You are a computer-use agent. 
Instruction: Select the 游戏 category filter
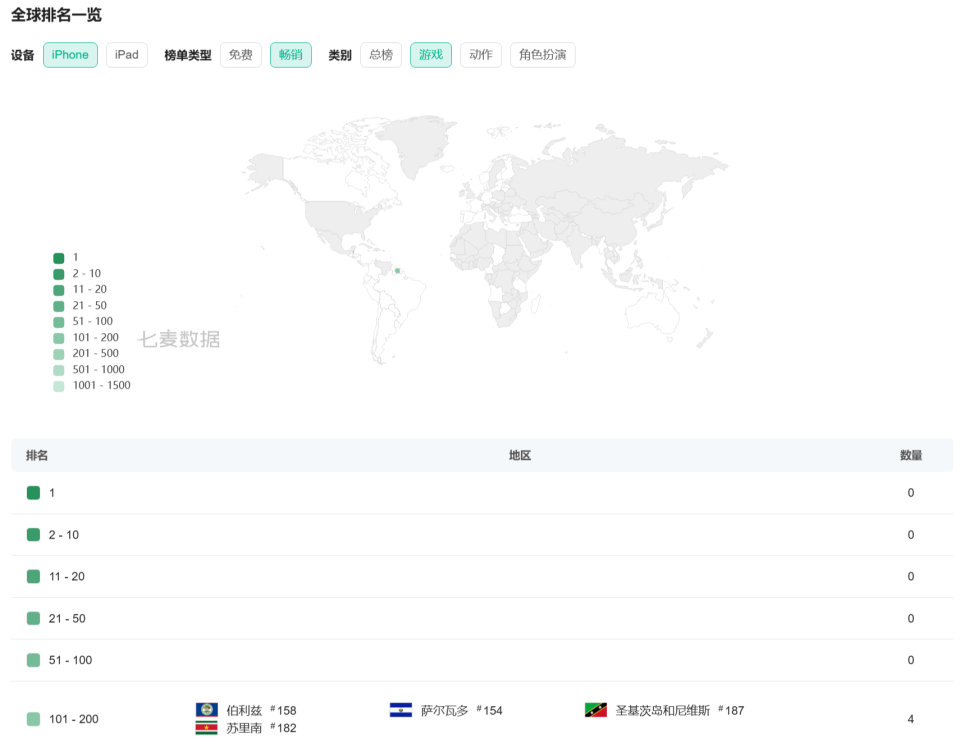pos(431,55)
